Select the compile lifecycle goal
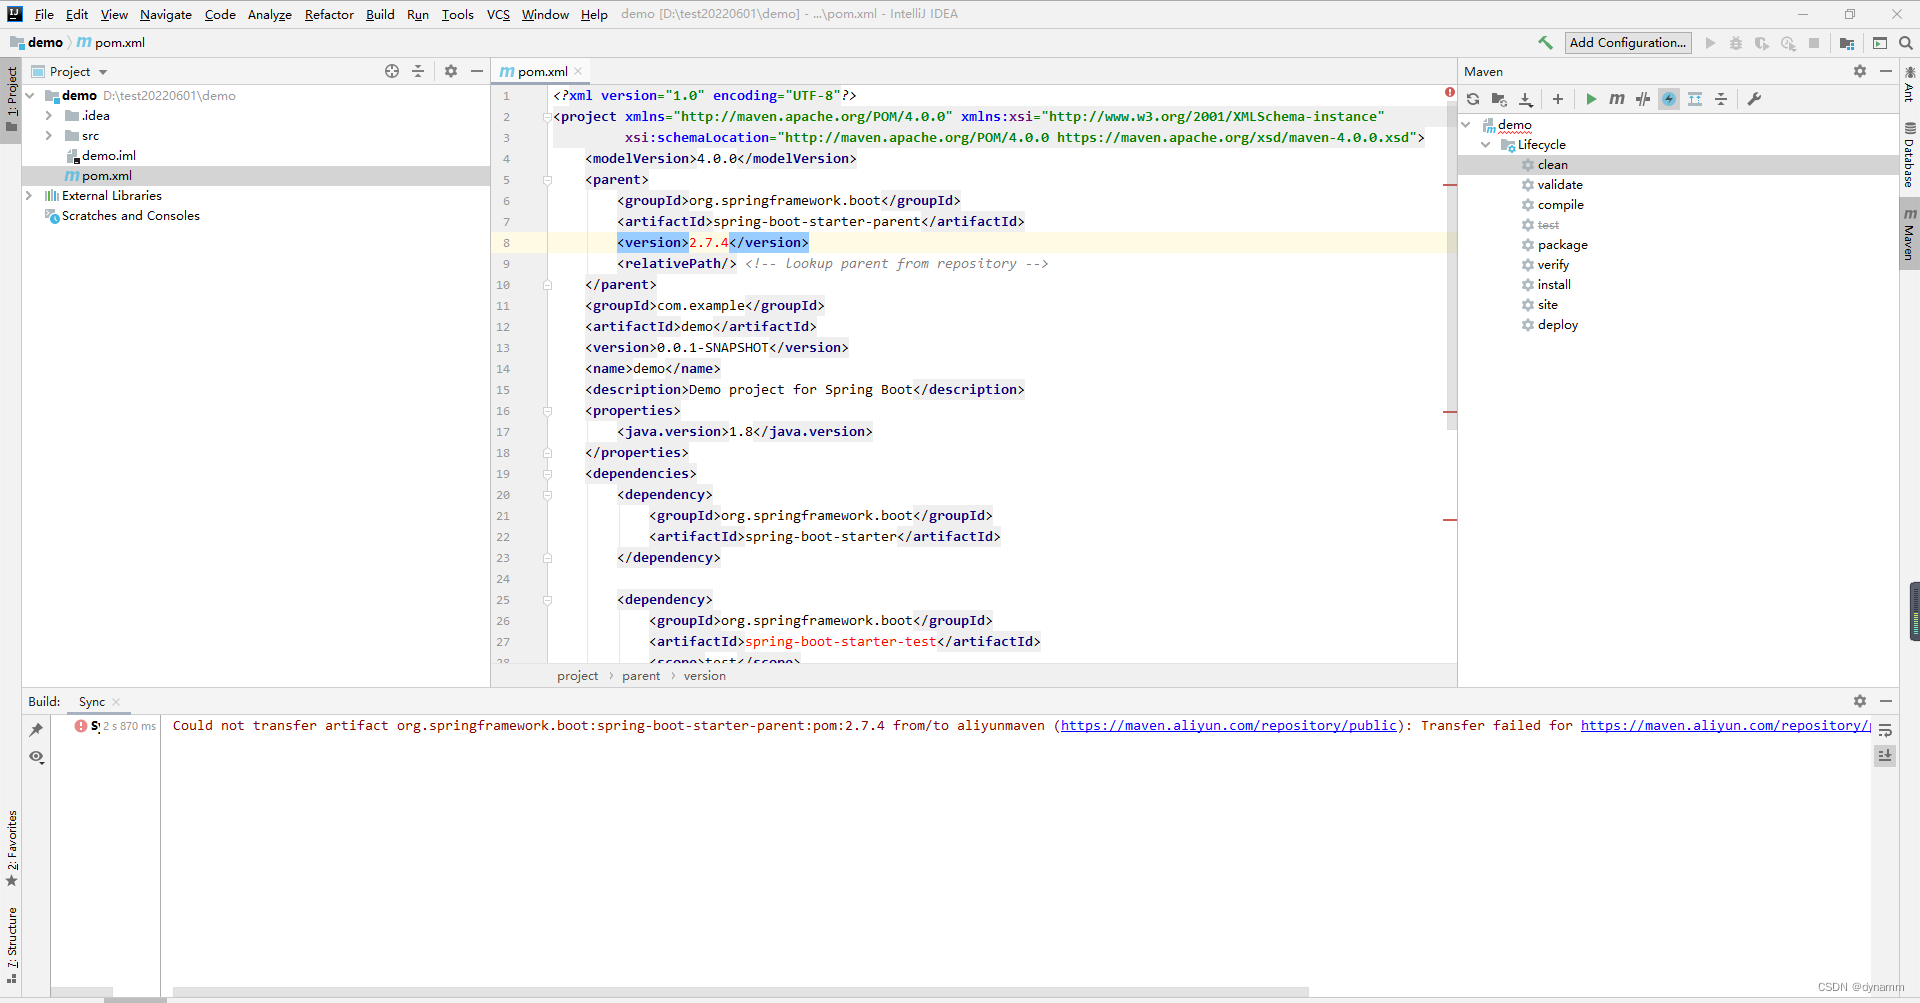Screen dimensions: 1920x1003 coord(1560,205)
